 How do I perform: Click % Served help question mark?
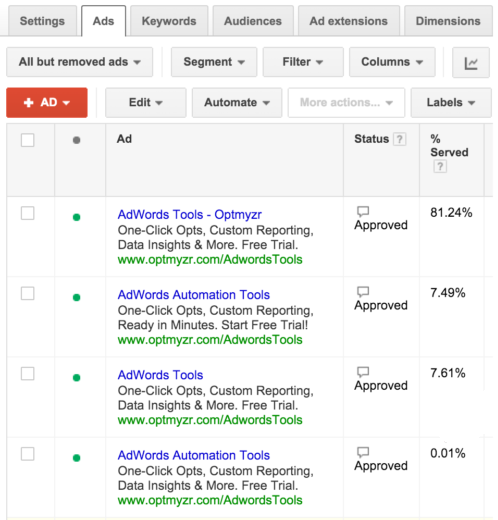point(440,166)
